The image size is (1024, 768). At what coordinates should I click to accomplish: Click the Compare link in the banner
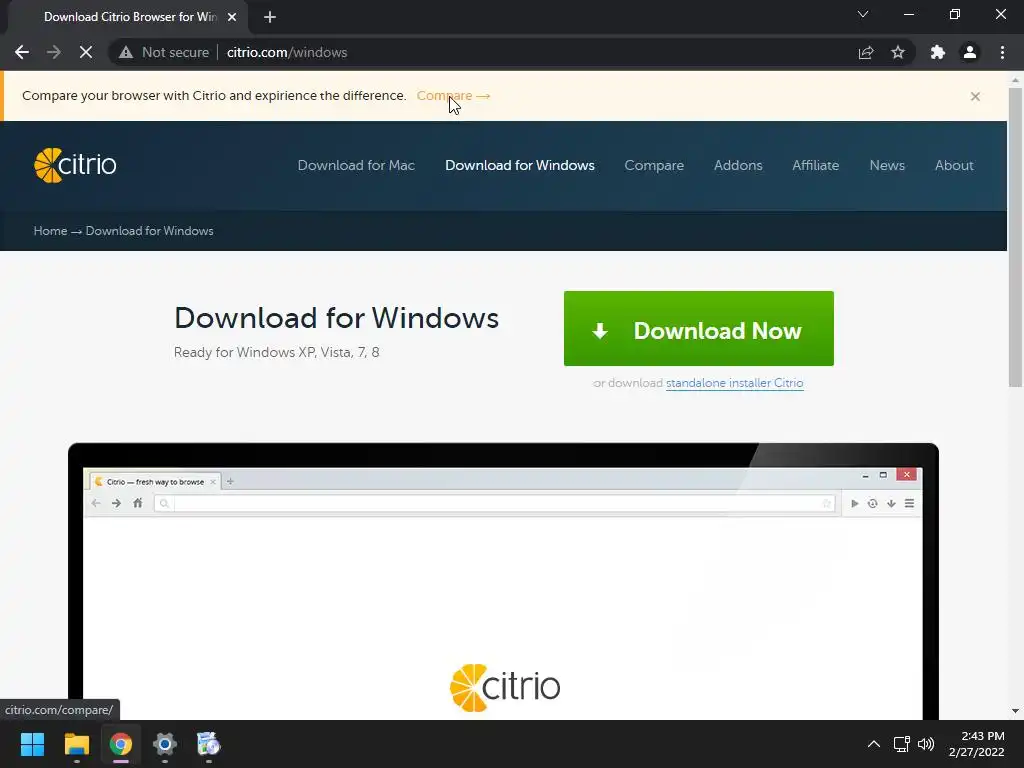[453, 95]
